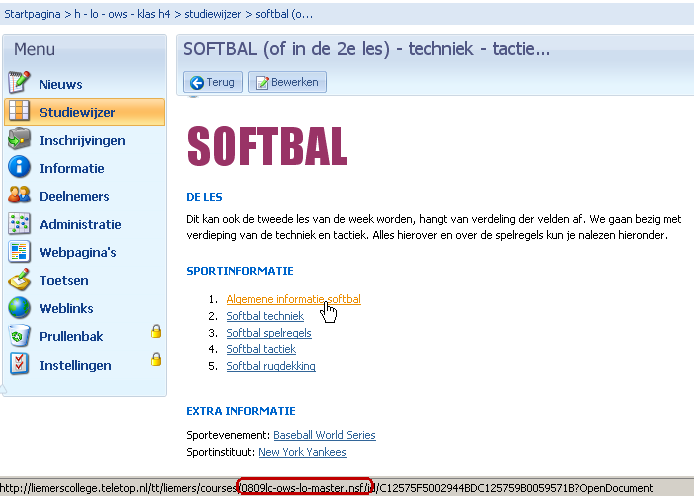694x496 pixels.
Task: Click the 'Sportinstituut:' label text
Action: (220, 452)
